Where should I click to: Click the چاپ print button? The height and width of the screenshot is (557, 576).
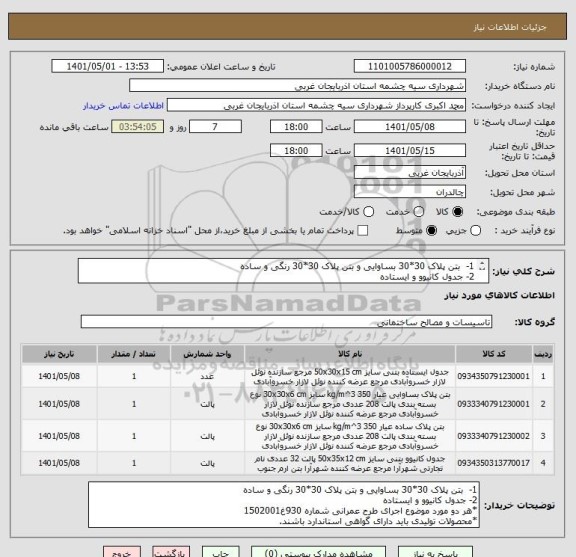point(221,552)
